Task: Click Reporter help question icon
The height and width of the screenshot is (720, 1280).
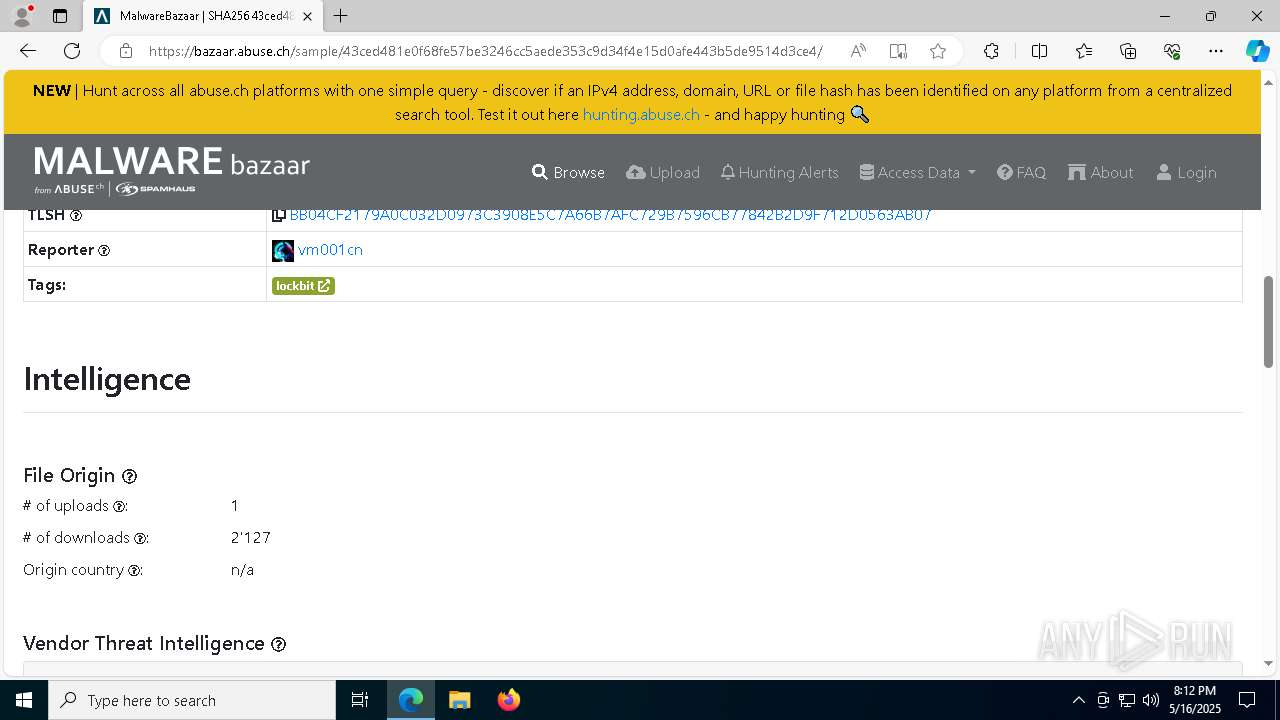Action: coord(104,251)
